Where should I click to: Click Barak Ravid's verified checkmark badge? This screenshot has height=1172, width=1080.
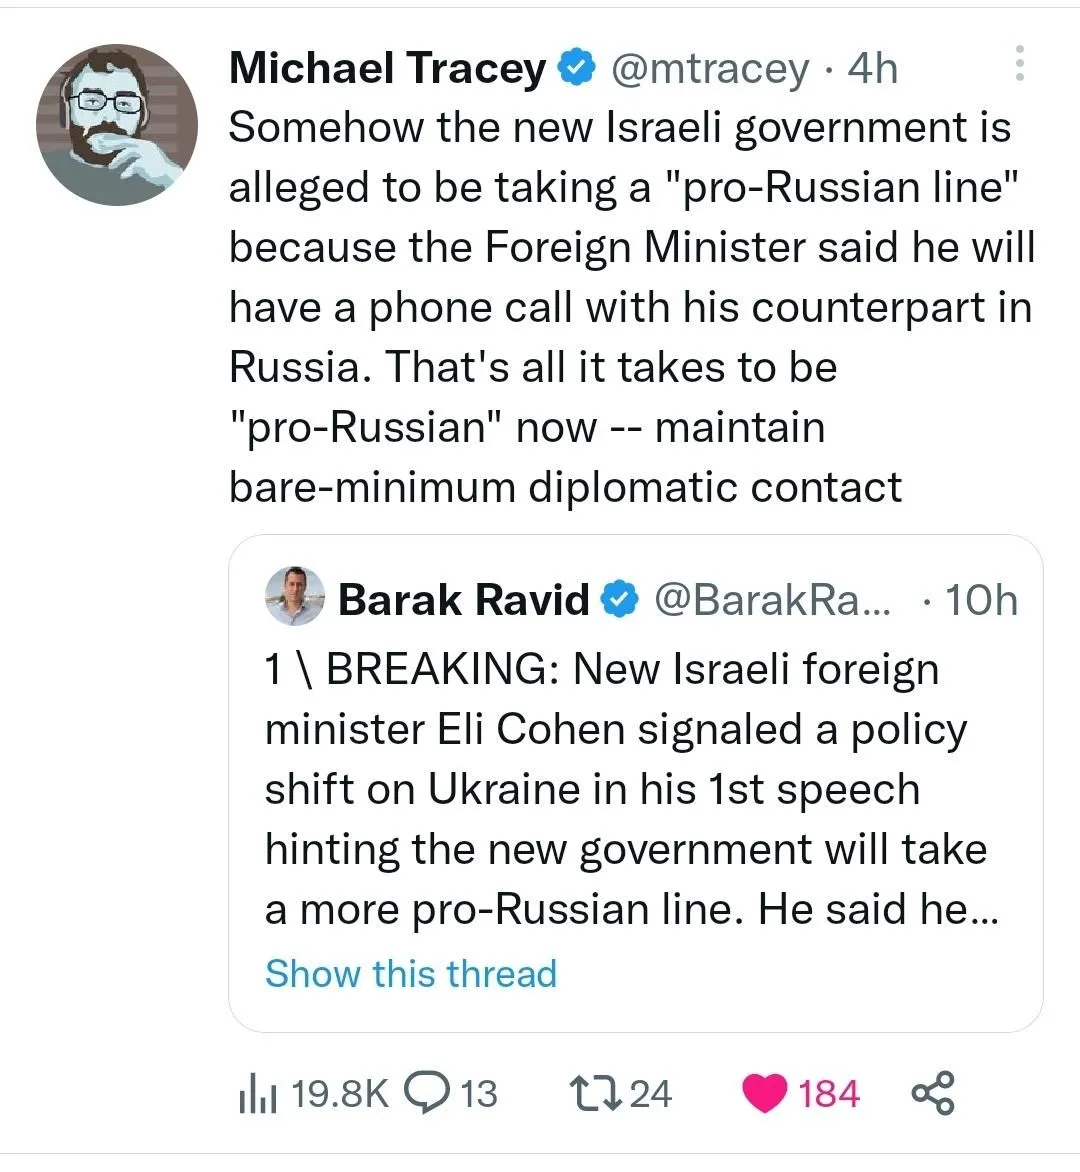point(620,599)
